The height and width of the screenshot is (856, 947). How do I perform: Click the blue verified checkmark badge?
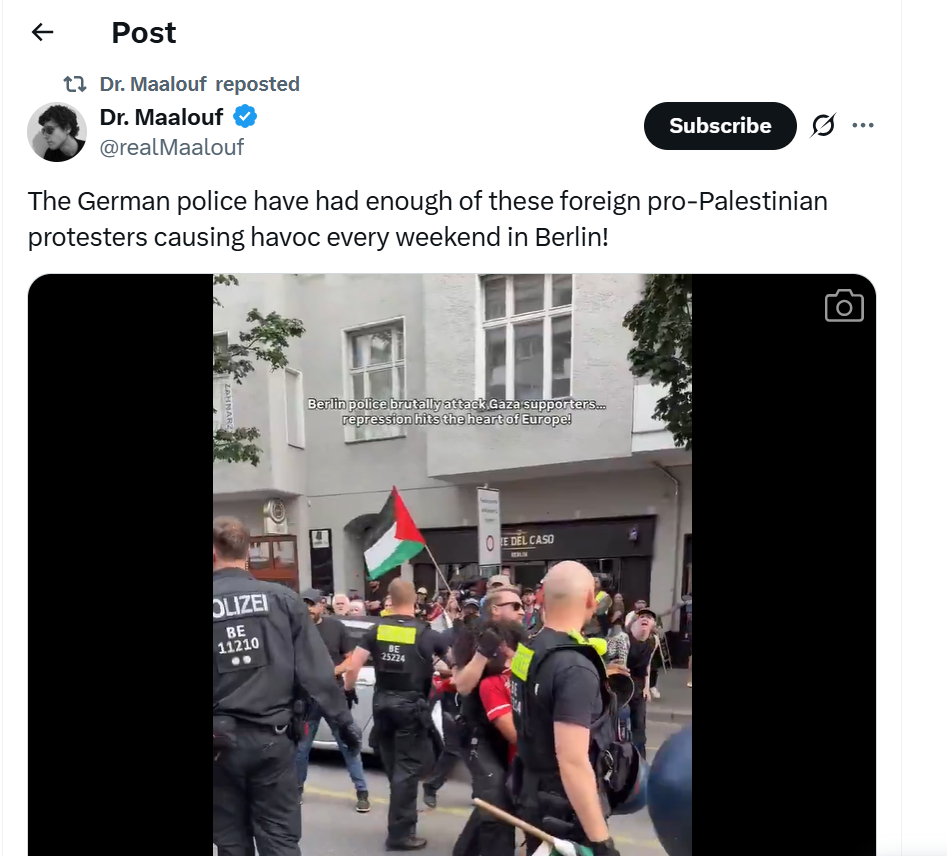245,116
